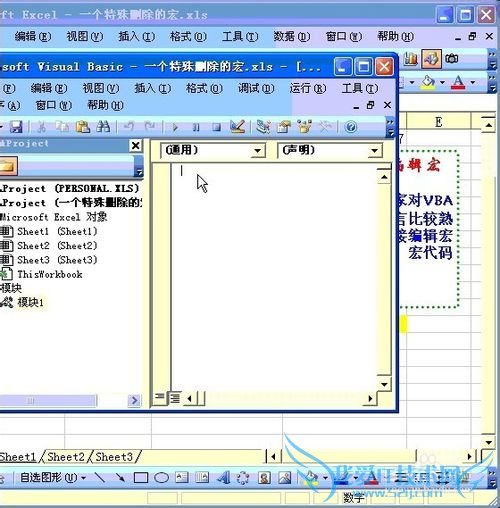Open VBA editor 调试(D) menu
Screen dimensions: 500x508
256,88
